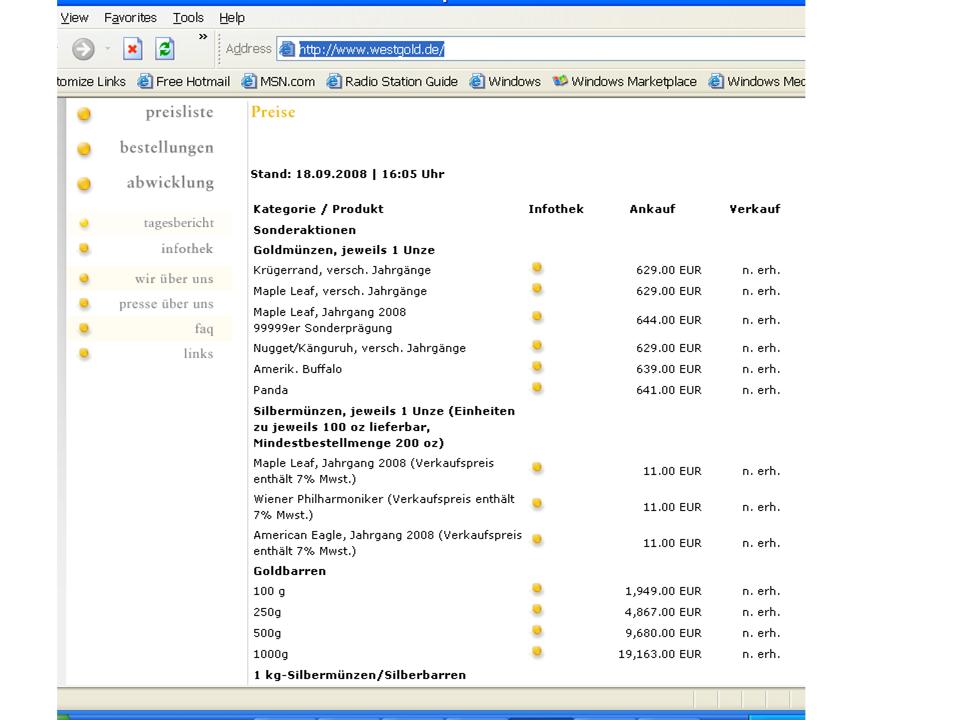960x720 pixels.
Task: Open the MSN.com favorites link
Action: coord(278,81)
